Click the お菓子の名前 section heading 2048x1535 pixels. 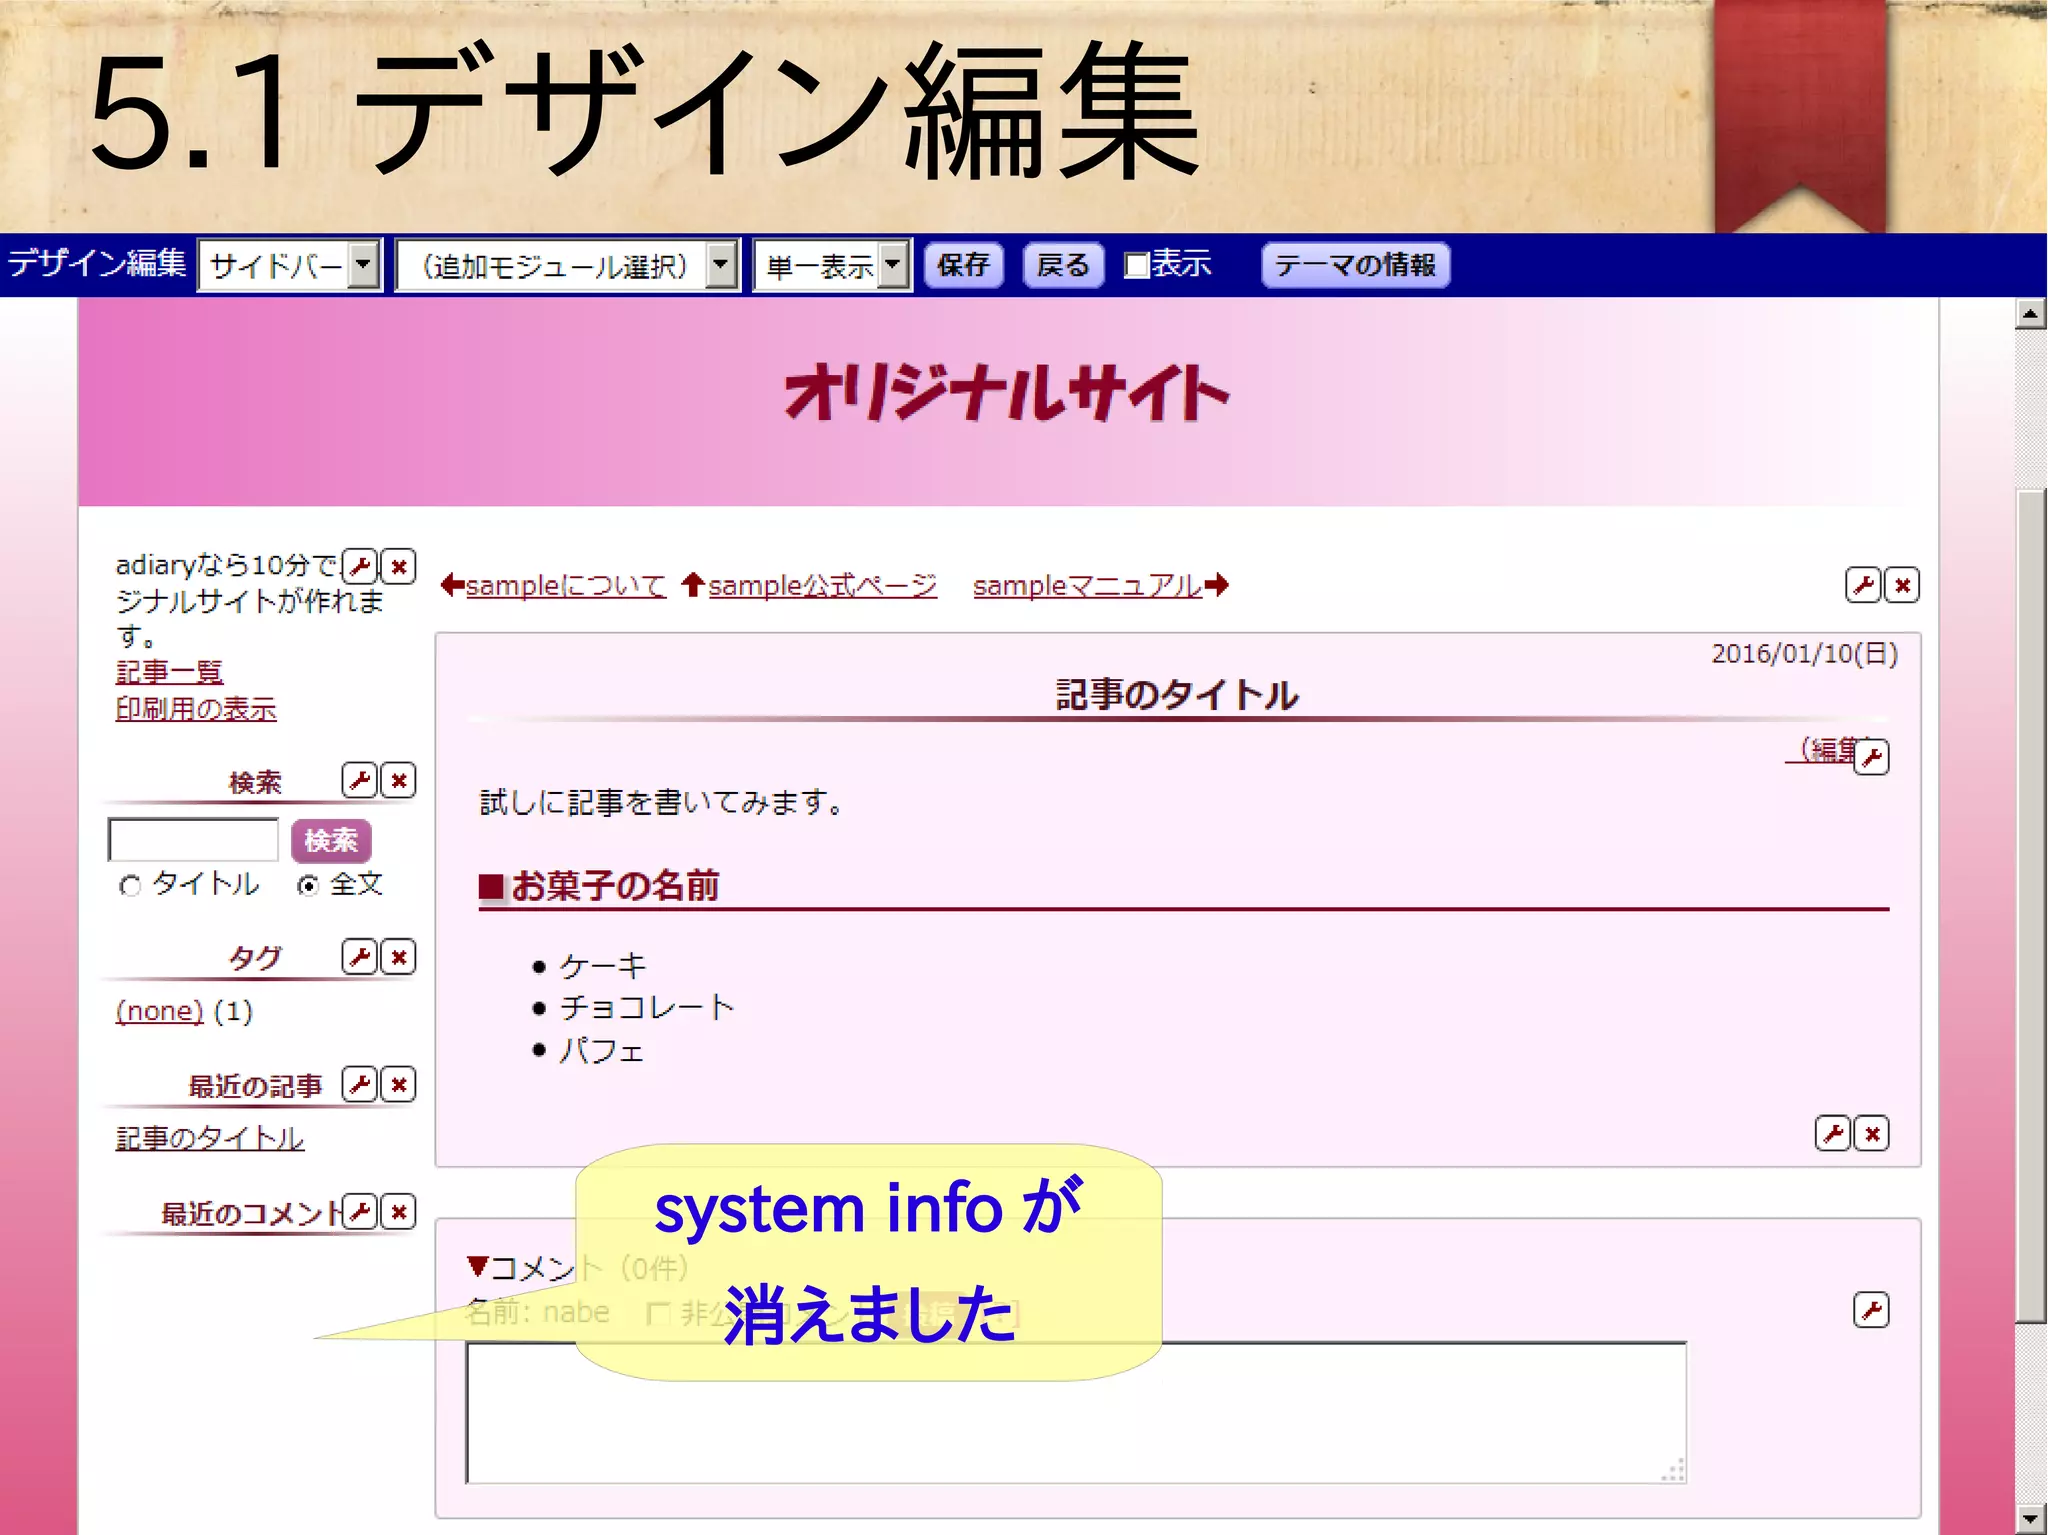pos(615,885)
